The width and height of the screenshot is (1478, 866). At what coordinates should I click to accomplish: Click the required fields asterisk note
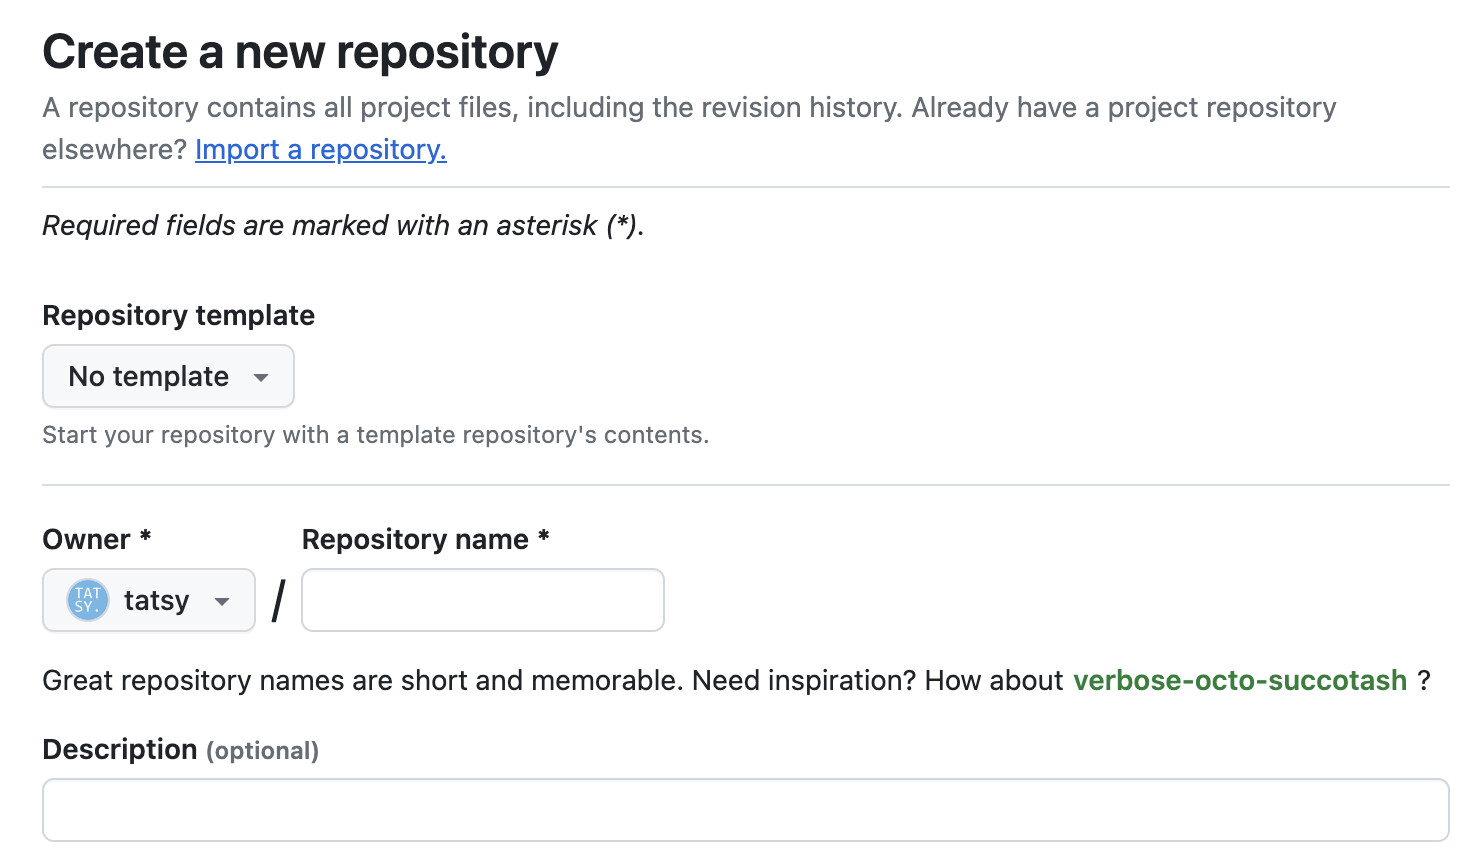pyautogui.click(x=343, y=225)
